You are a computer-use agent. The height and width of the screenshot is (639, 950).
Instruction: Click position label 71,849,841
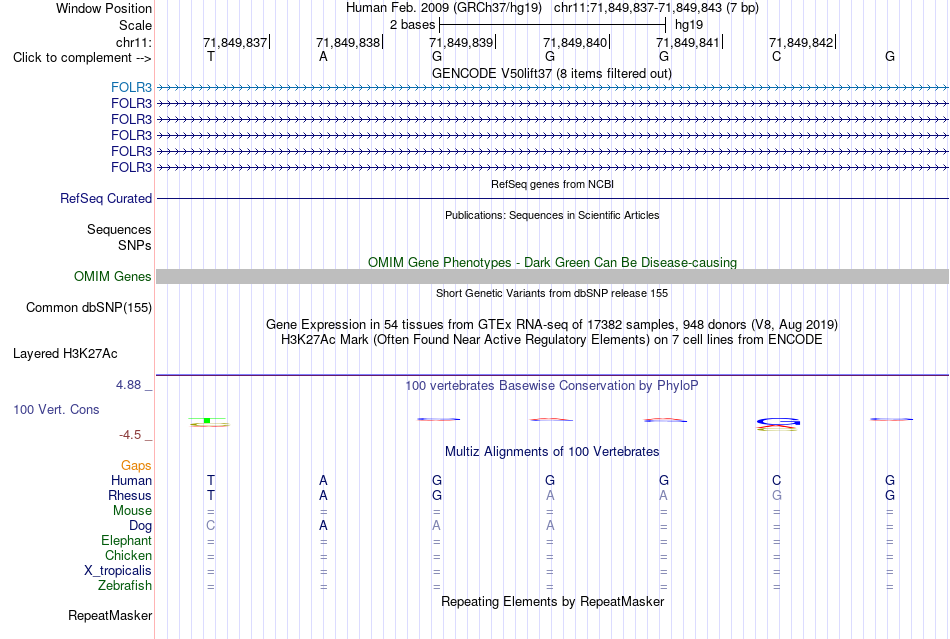pyautogui.click(x=689, y=42)
